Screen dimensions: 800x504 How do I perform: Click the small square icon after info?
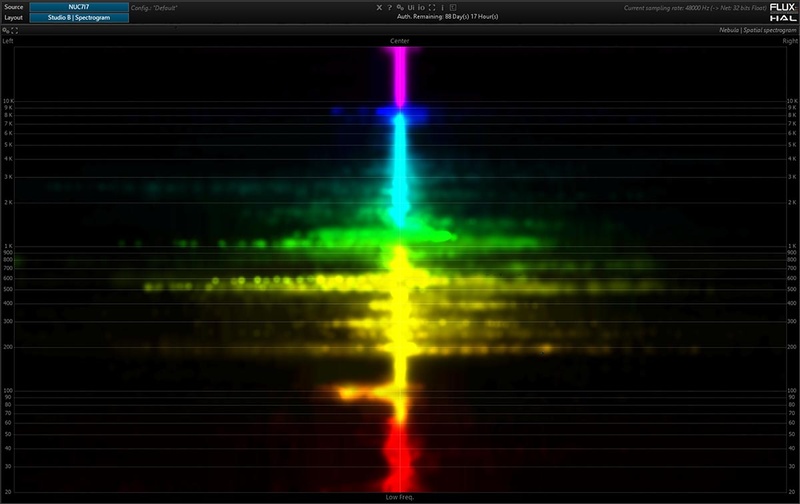(x=453, y=8)
